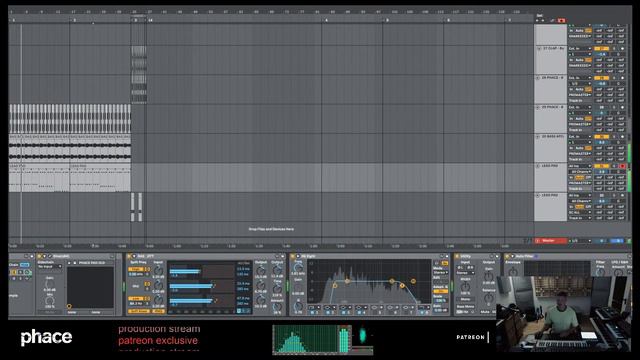Enable Soft Knee in OTT device

click(x=139, y=311)
